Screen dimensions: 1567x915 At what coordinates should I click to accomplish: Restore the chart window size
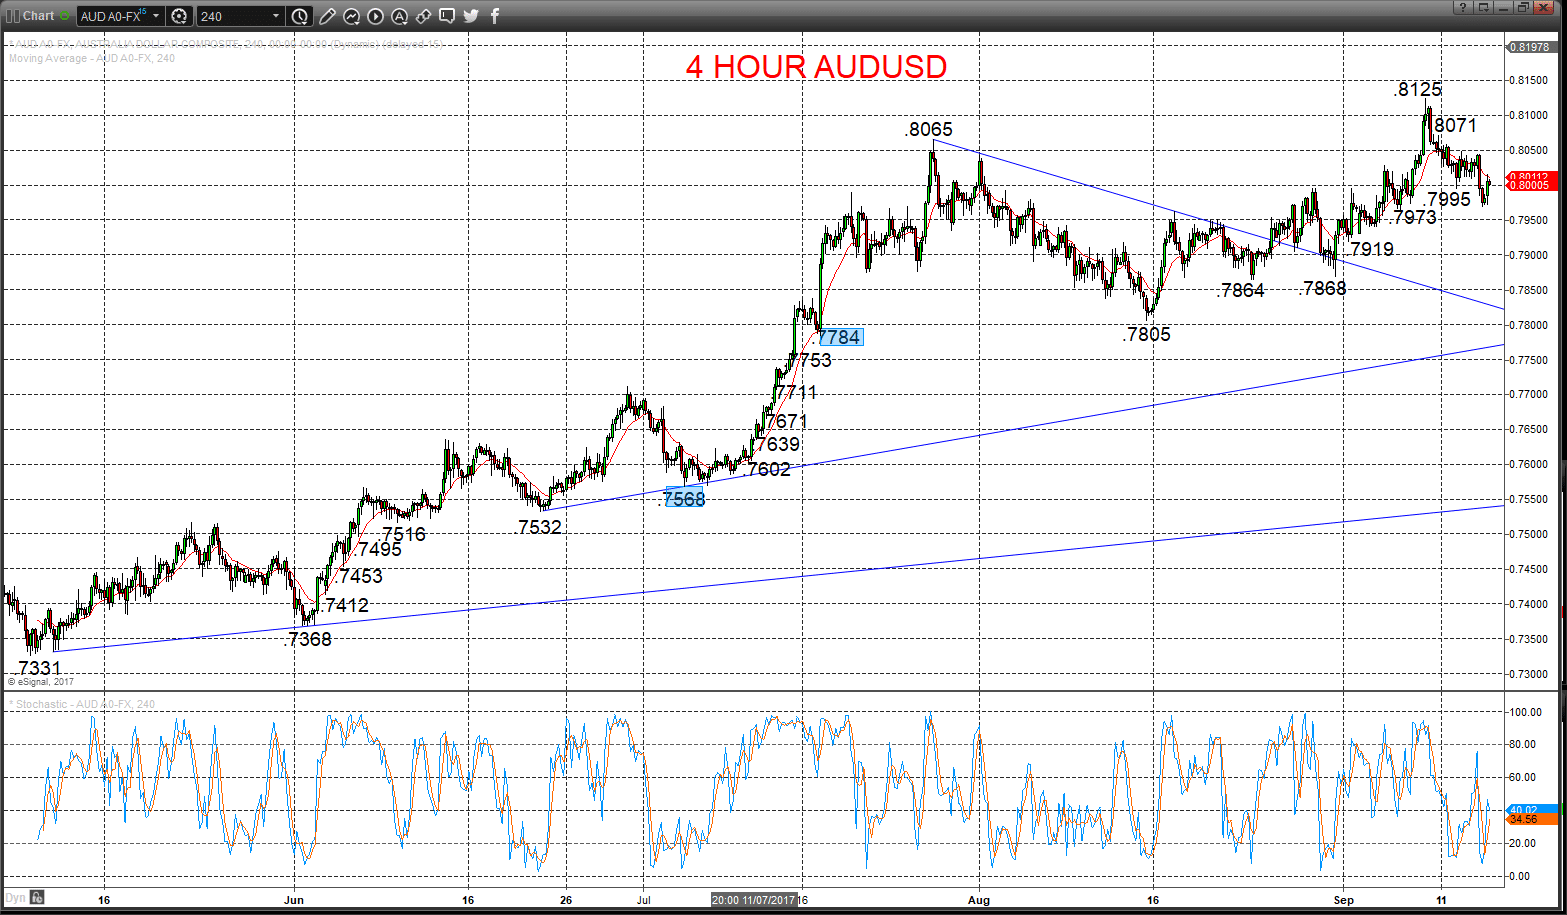click(1523, 8)
